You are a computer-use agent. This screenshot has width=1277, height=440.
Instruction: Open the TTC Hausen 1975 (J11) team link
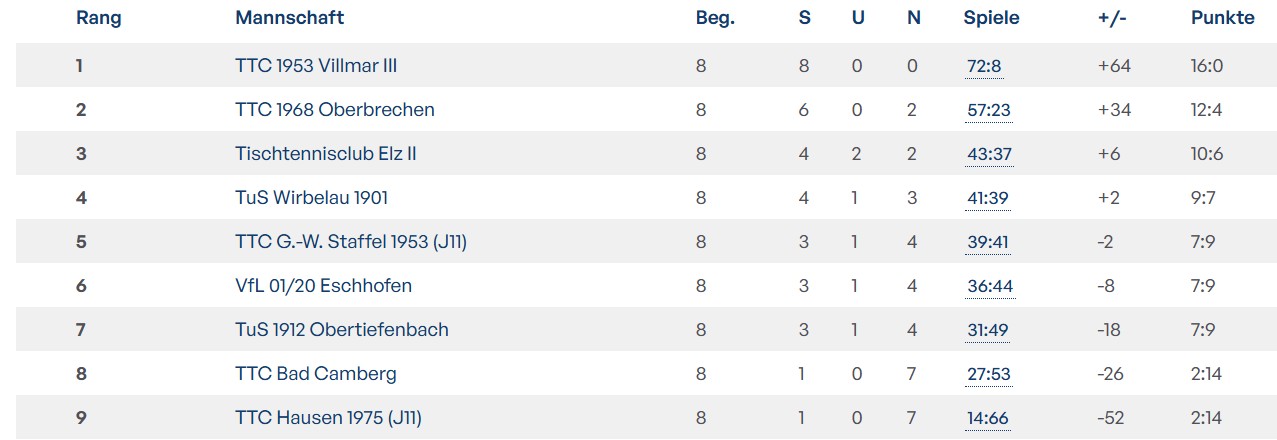(328, 418)
